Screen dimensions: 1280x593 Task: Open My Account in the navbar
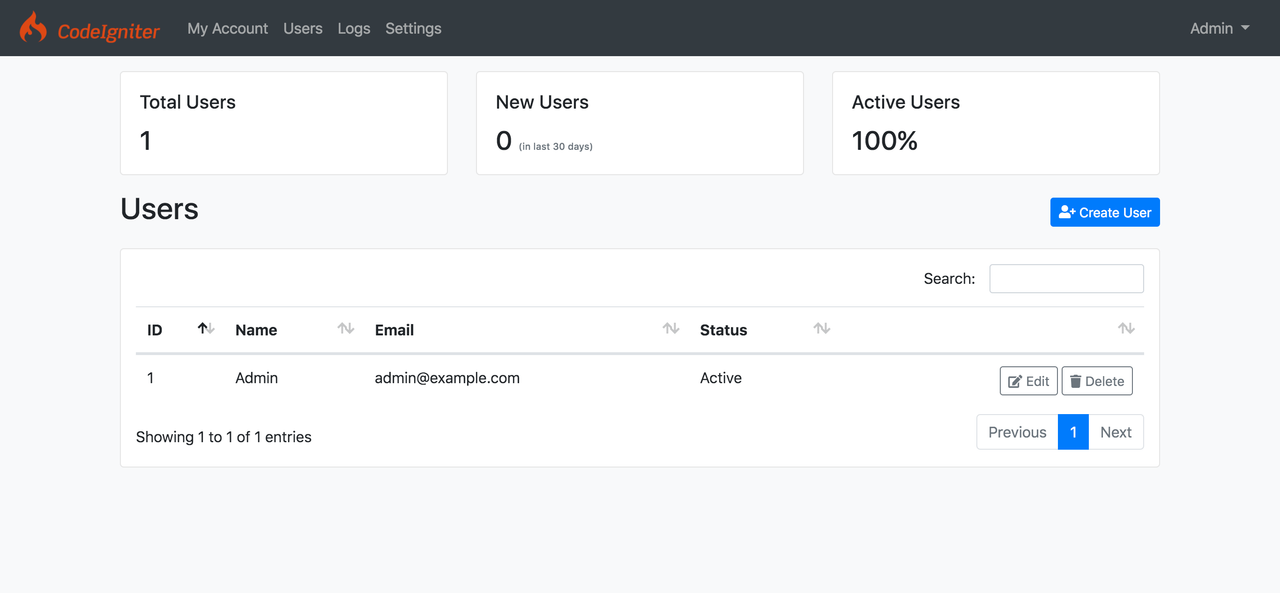tap(227, 28)
